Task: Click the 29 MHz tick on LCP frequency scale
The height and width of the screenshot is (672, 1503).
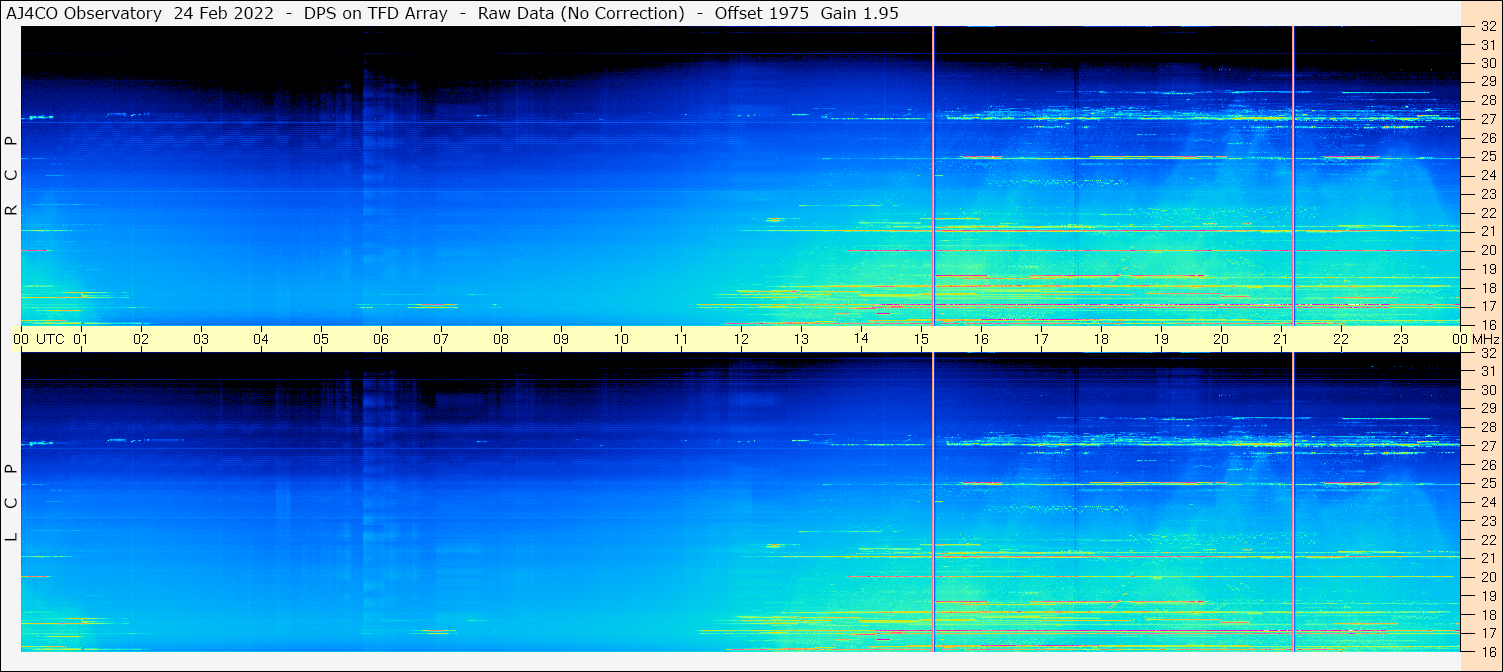Action: (x=1488, y=409)
